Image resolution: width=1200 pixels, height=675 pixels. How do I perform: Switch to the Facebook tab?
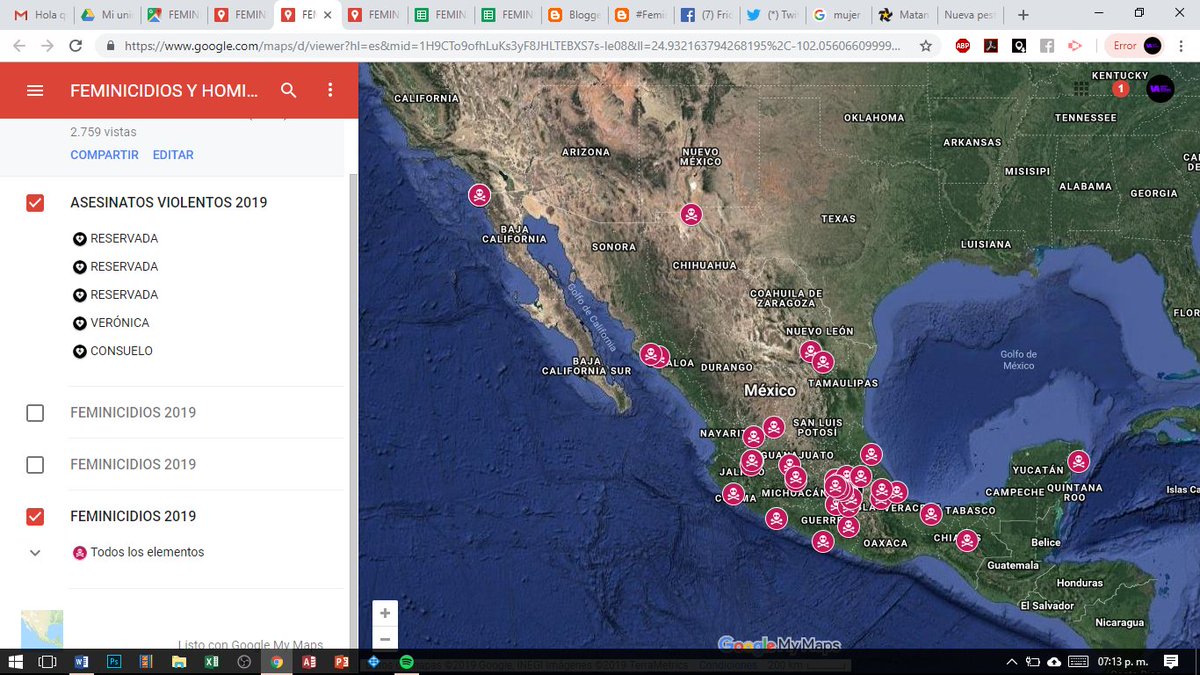[x=706, y=15]
